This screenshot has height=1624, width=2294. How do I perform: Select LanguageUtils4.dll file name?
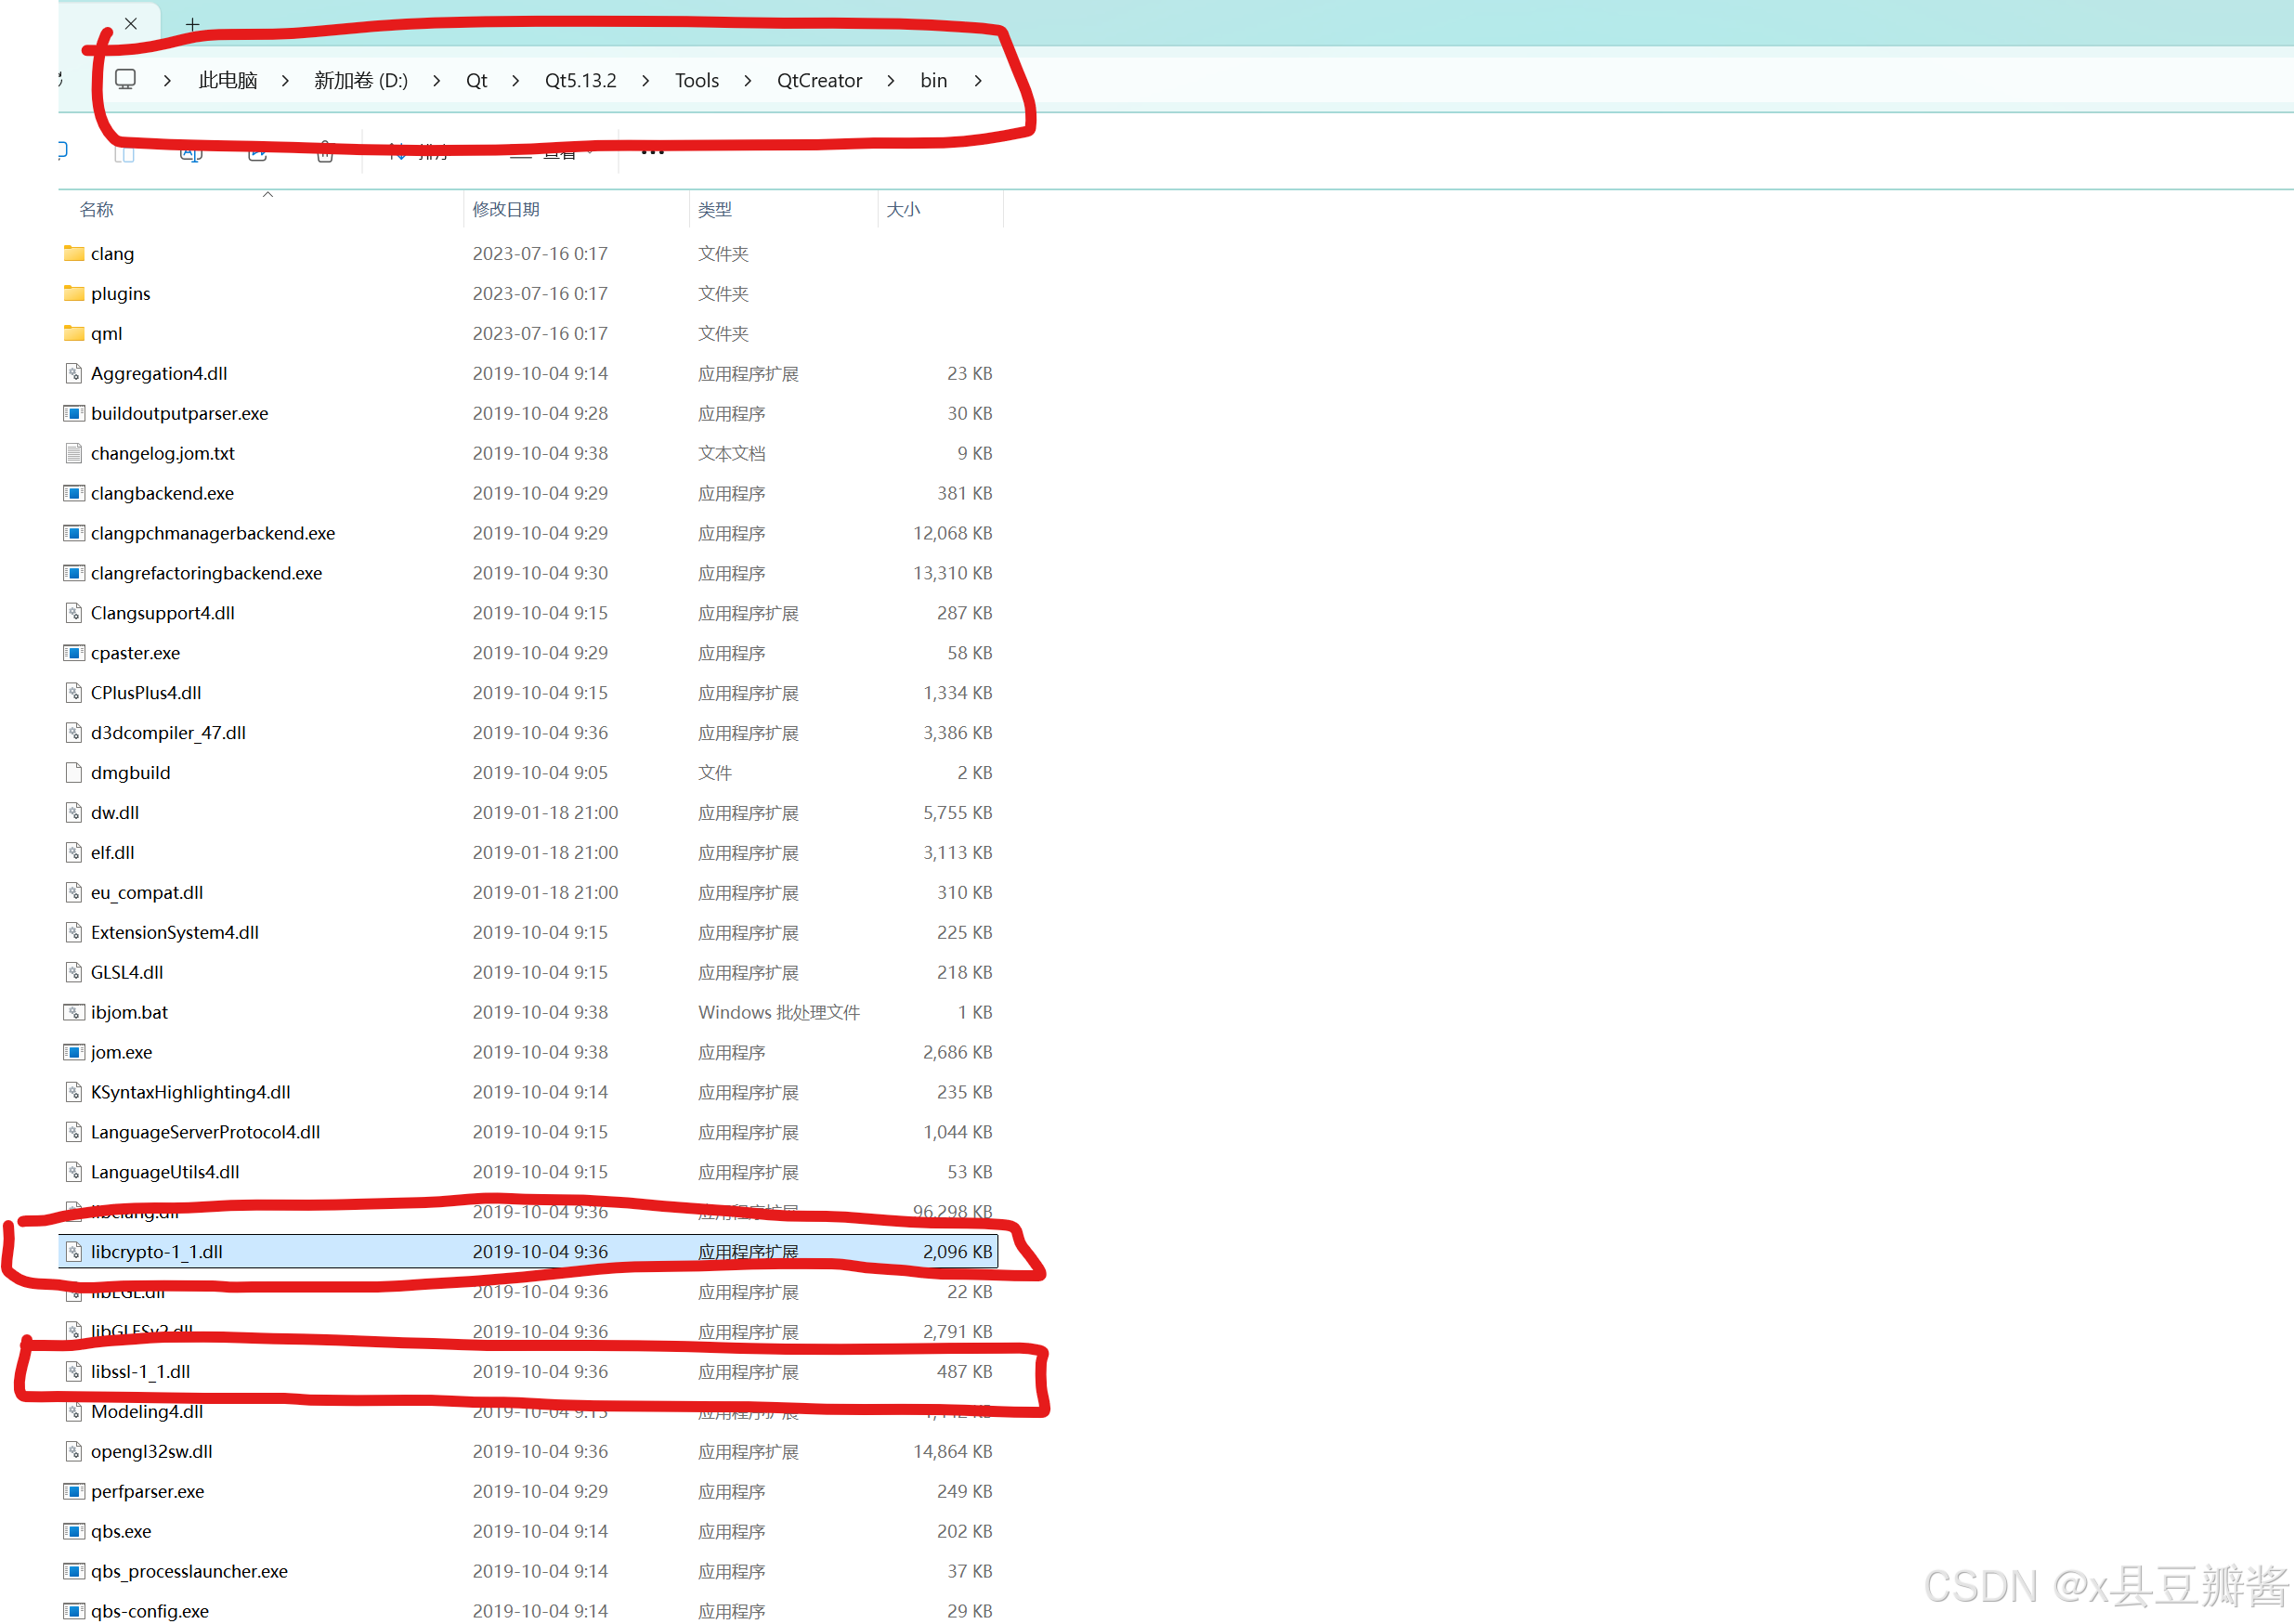(165, 1172)
